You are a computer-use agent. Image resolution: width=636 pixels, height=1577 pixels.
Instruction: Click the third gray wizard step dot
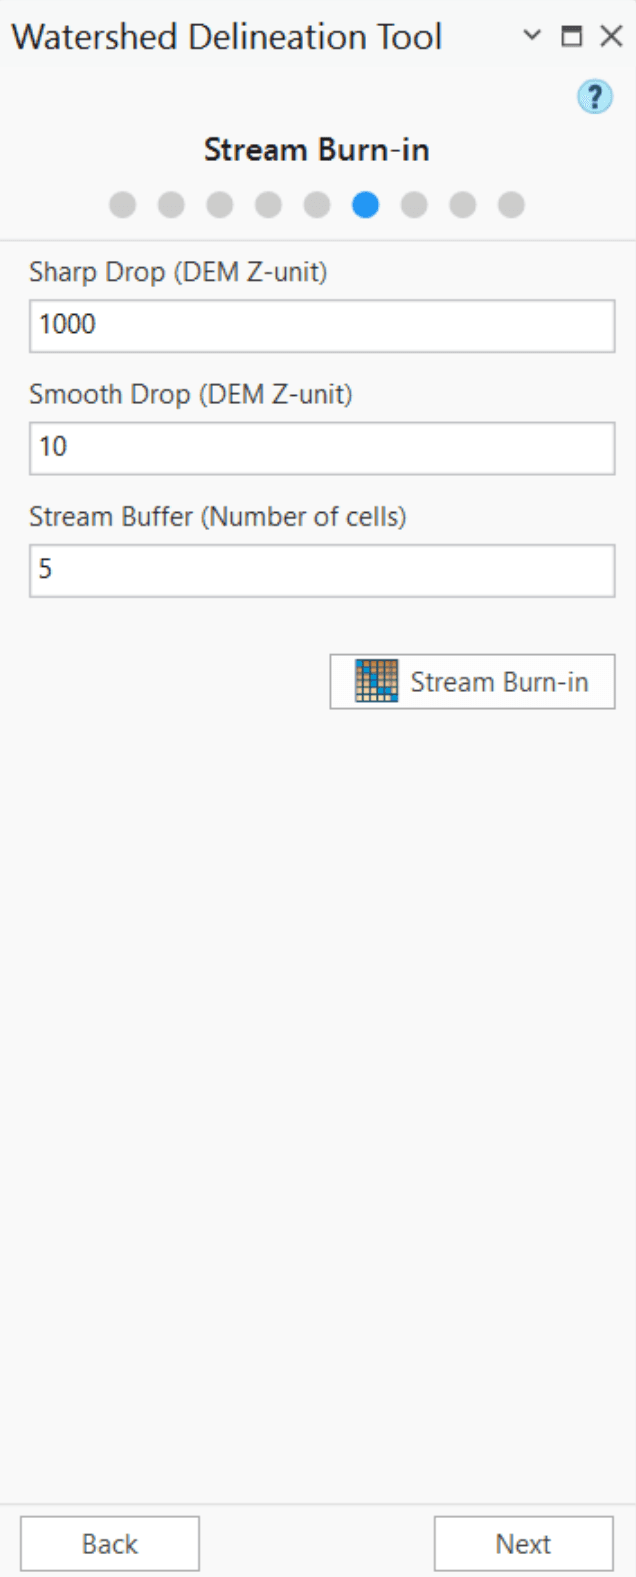coord(217,205)
